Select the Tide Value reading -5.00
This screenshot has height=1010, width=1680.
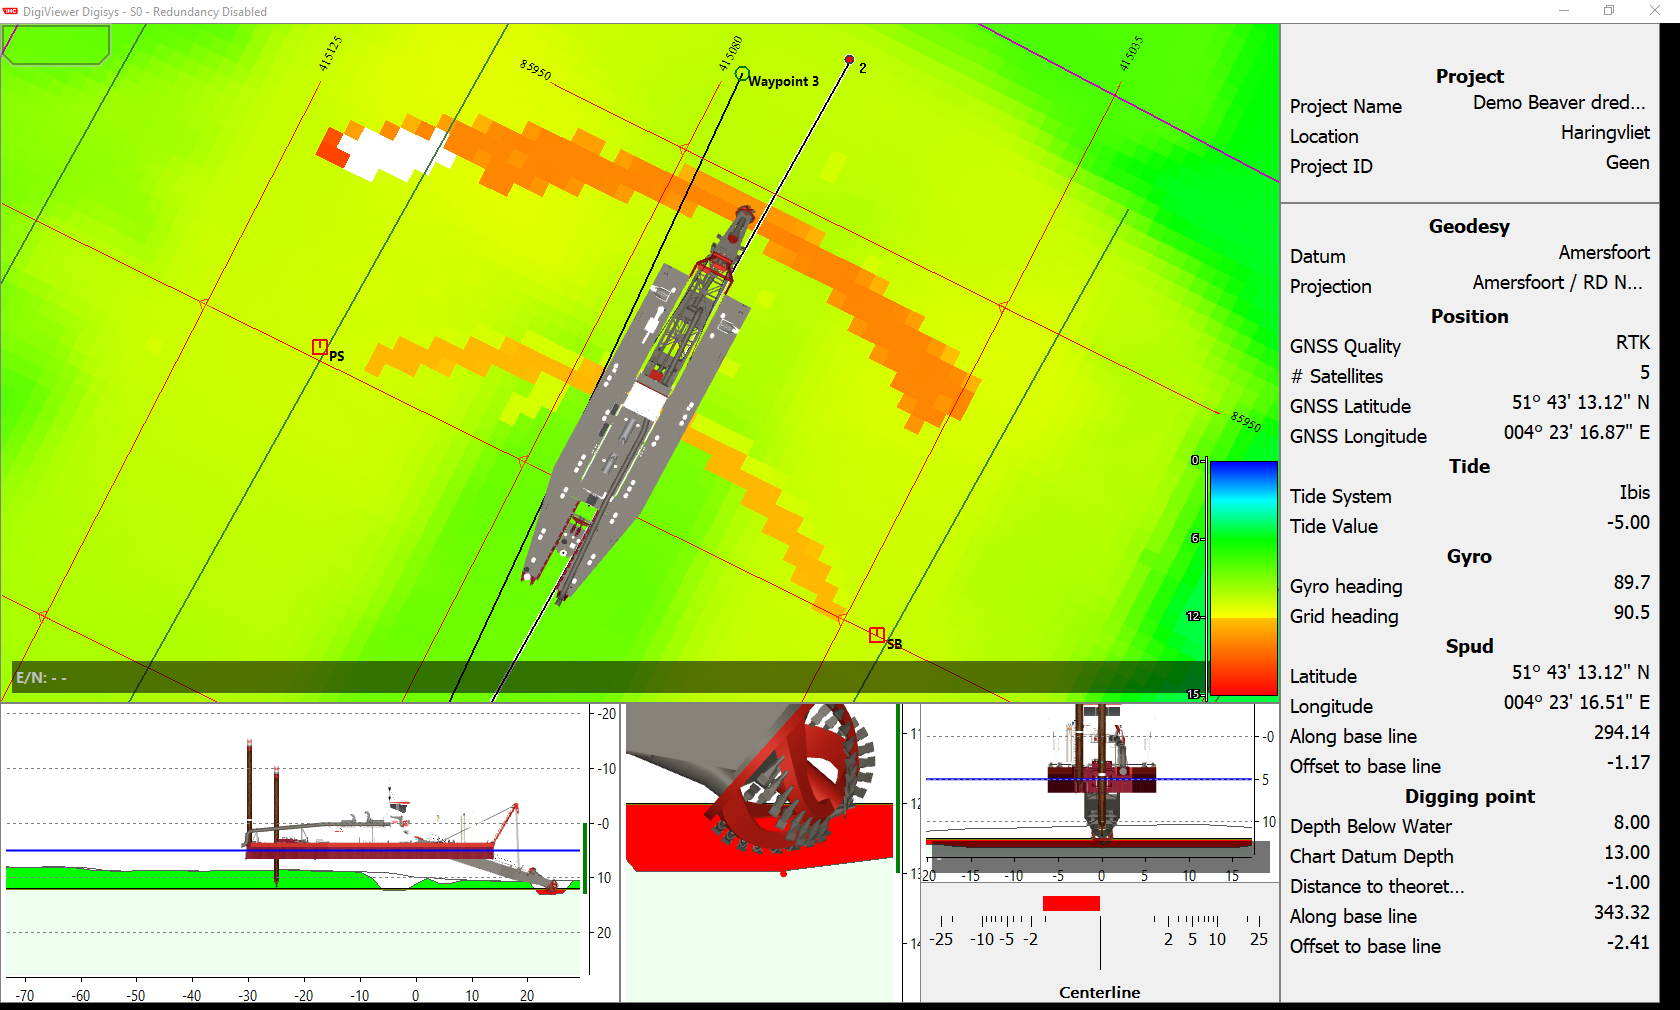(1628, 523)
